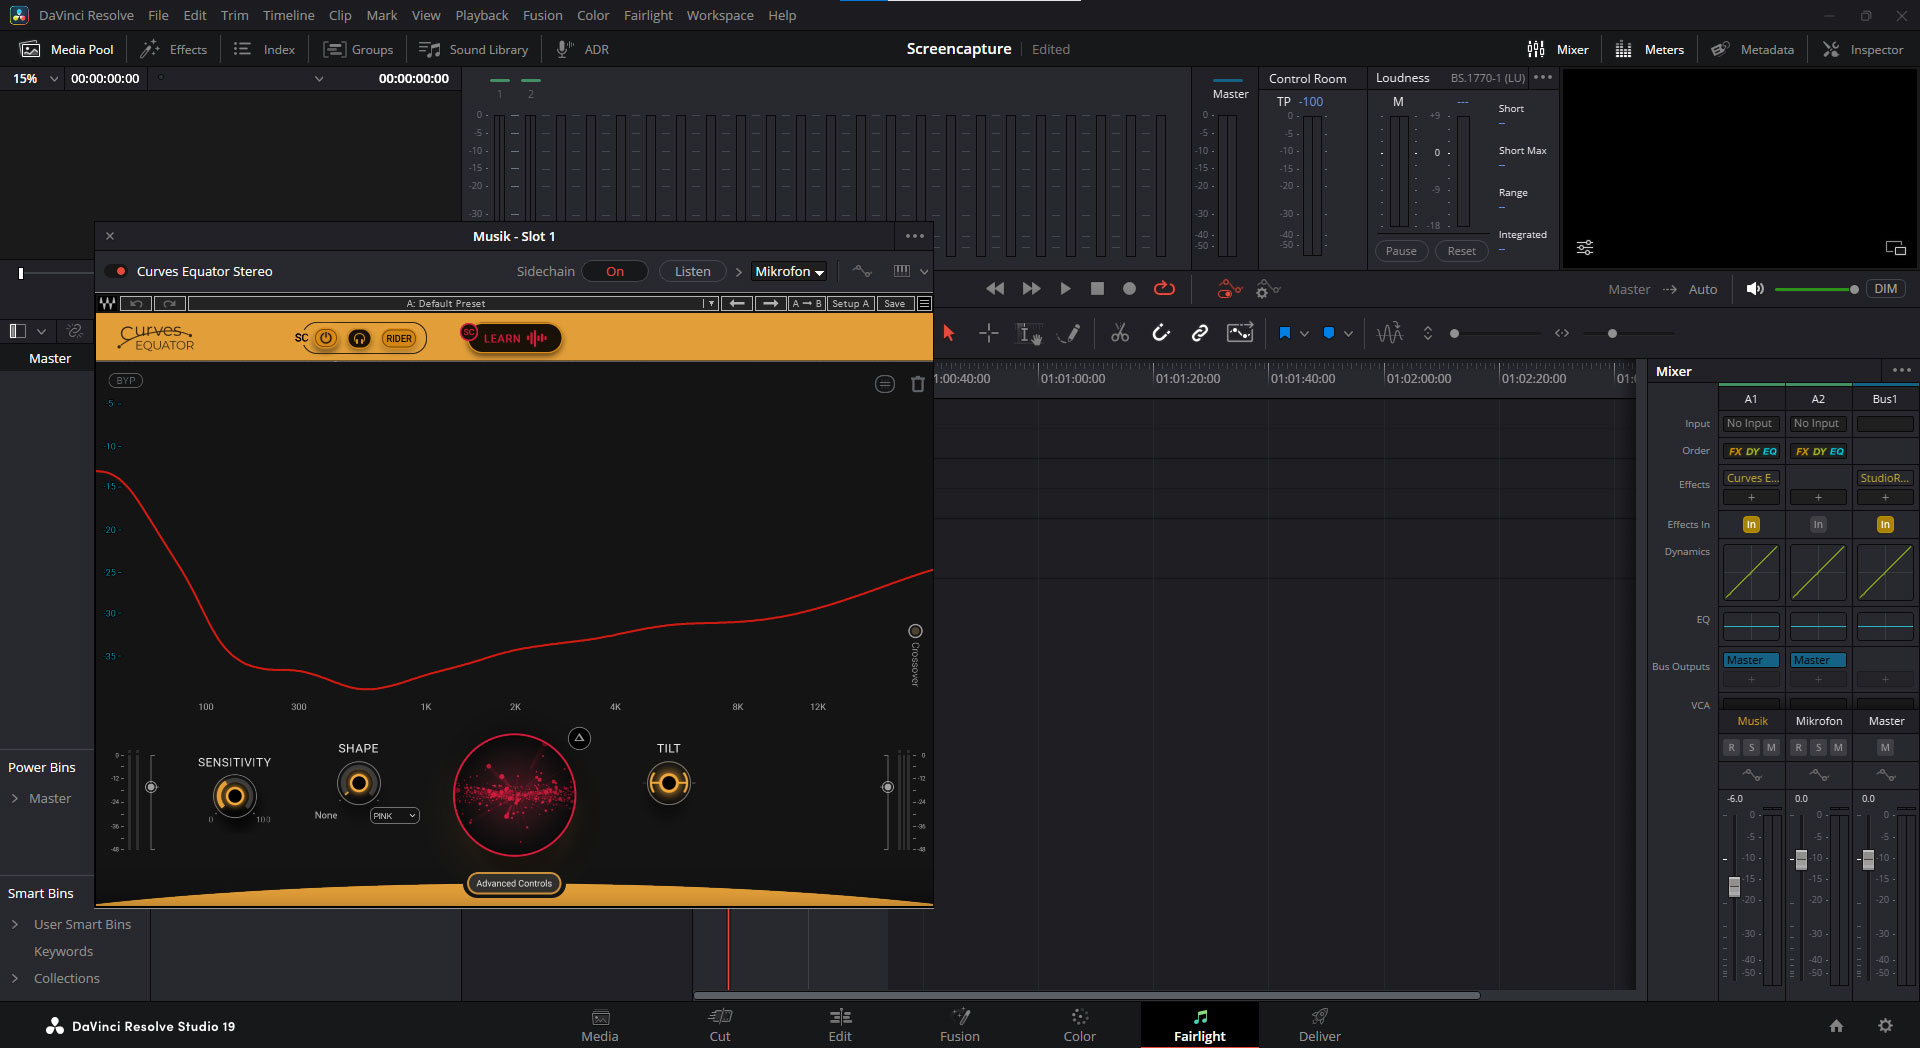Image resolution: width=1920 pixels, height=1048 pixels.
Task: Adjust the green monitor volume slider
Action: coord(1816,289)
